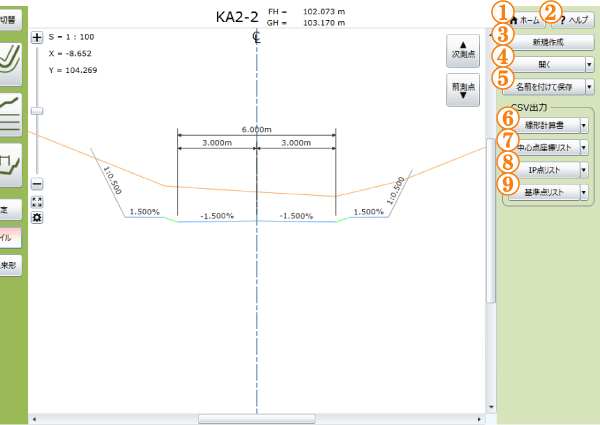Click the GH value 103.170 m
Viewport: 600px width, 425px height.
pyautogui.click(x=324, y=23)
